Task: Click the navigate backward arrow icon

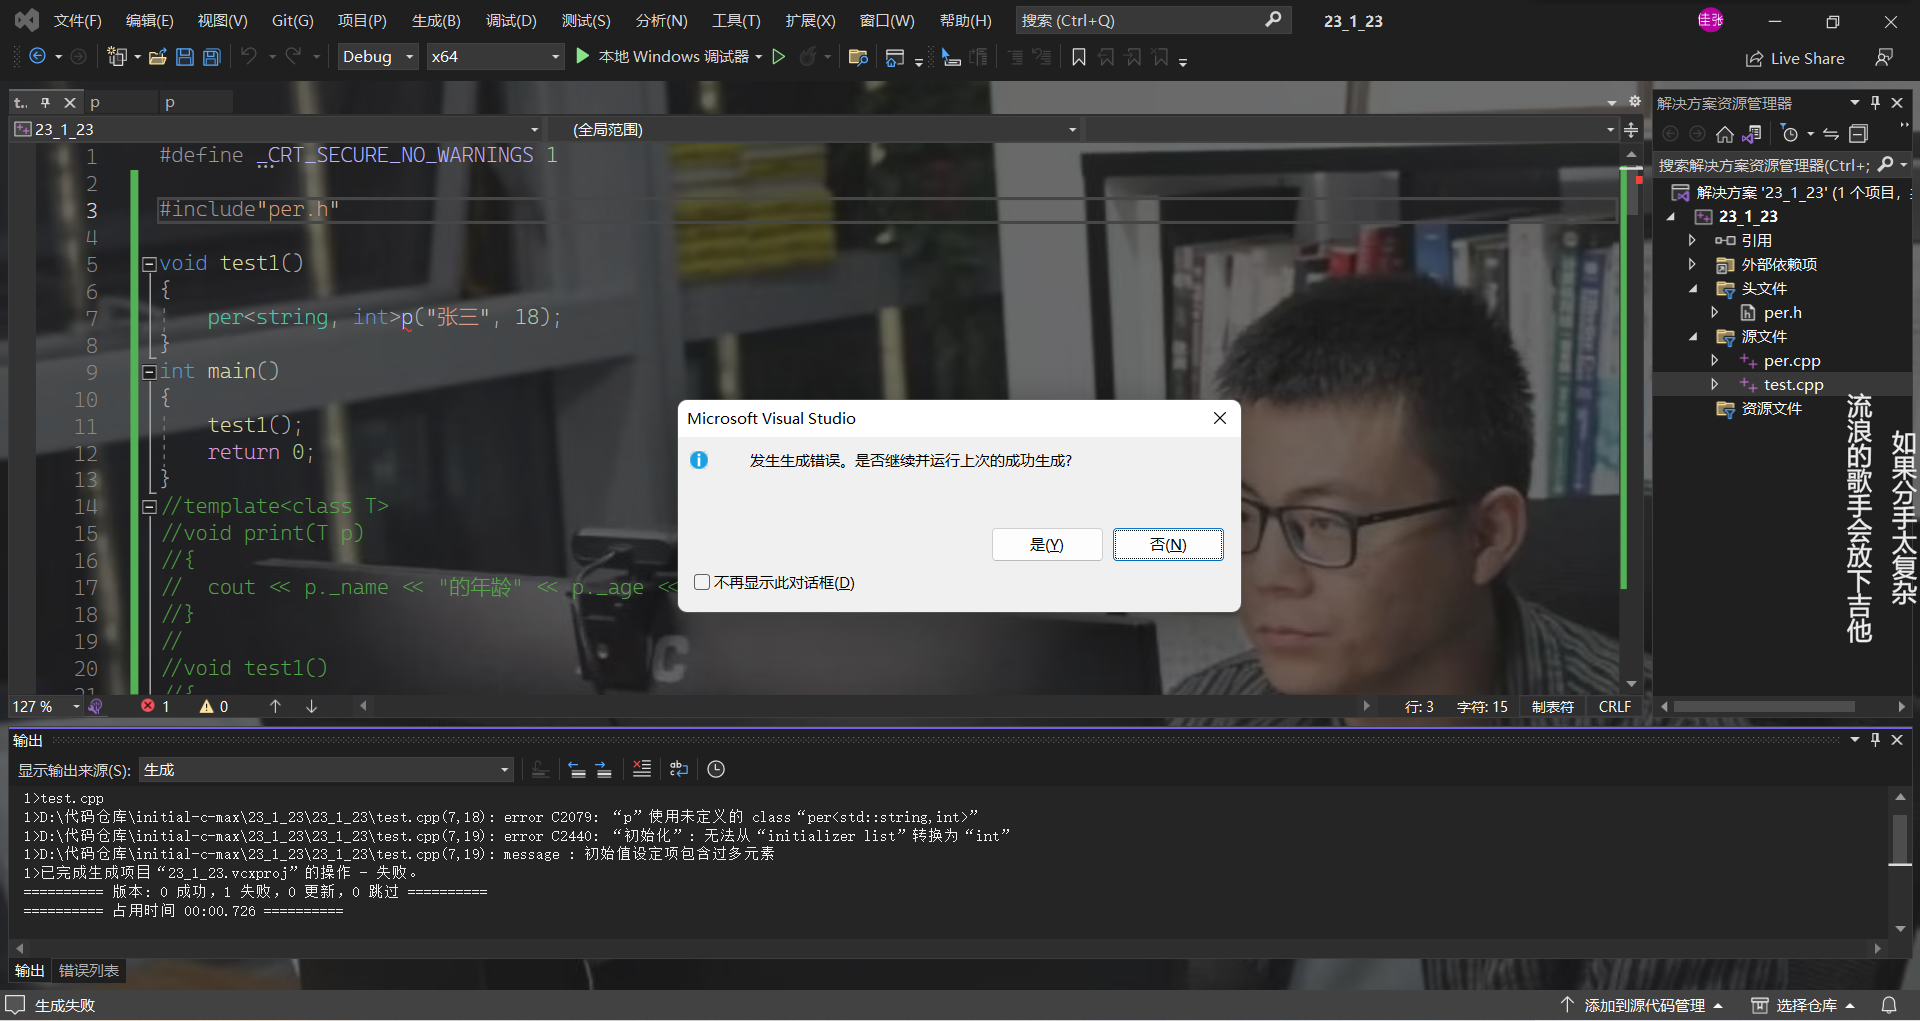Action: (37, 57)
